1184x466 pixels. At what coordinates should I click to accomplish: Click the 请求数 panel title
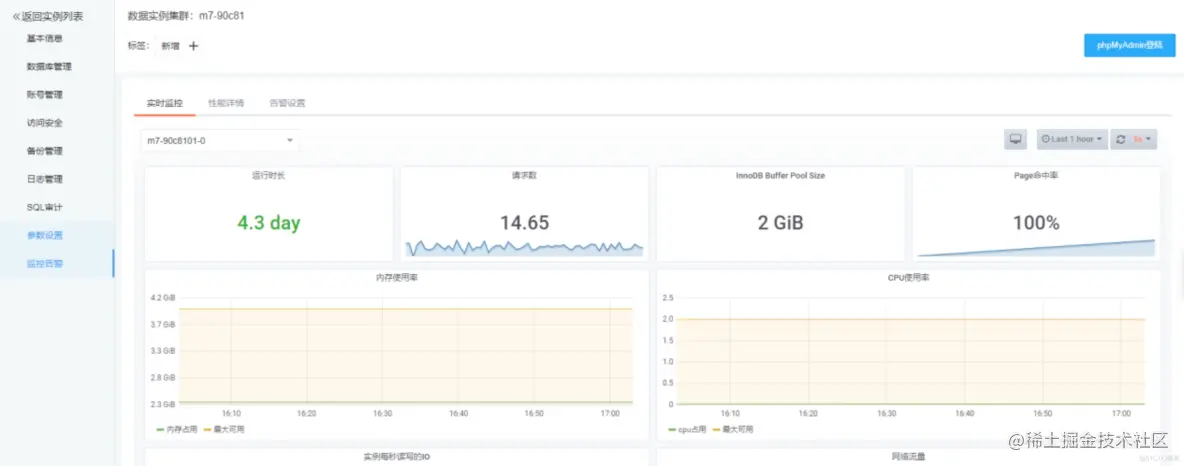(524, 175)
